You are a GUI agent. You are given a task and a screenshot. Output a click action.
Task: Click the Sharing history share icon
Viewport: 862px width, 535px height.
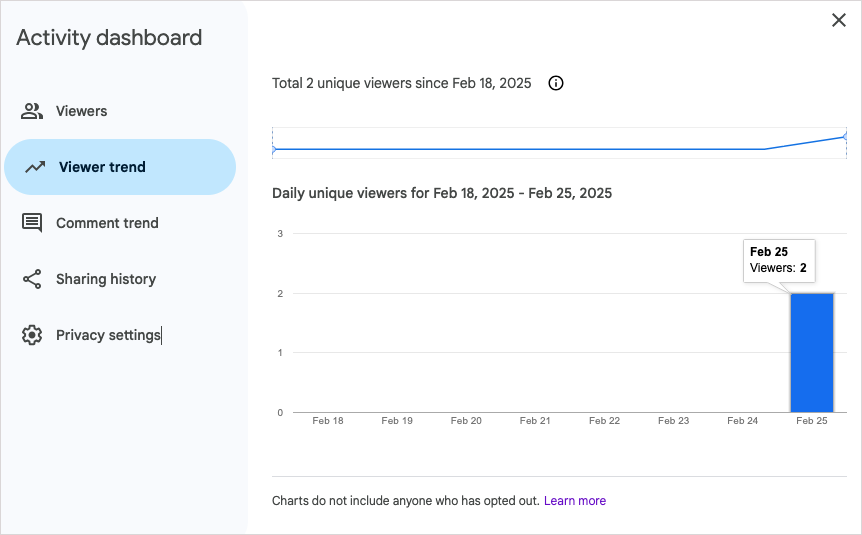[x=32, y=279]
